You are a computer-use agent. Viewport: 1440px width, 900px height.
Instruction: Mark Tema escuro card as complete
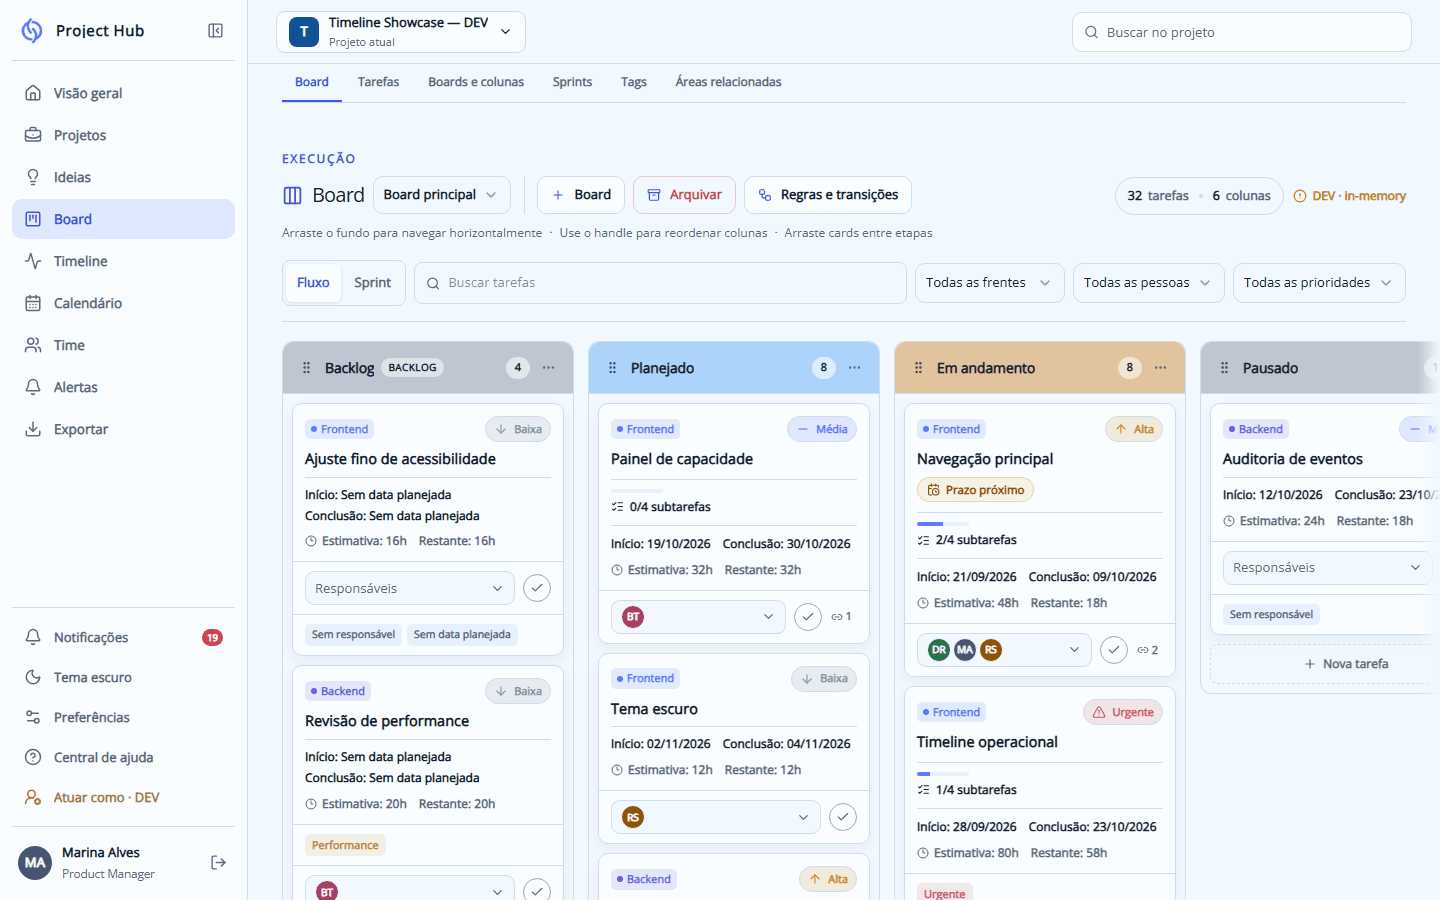pyautogui.click(x=843, y=817)
